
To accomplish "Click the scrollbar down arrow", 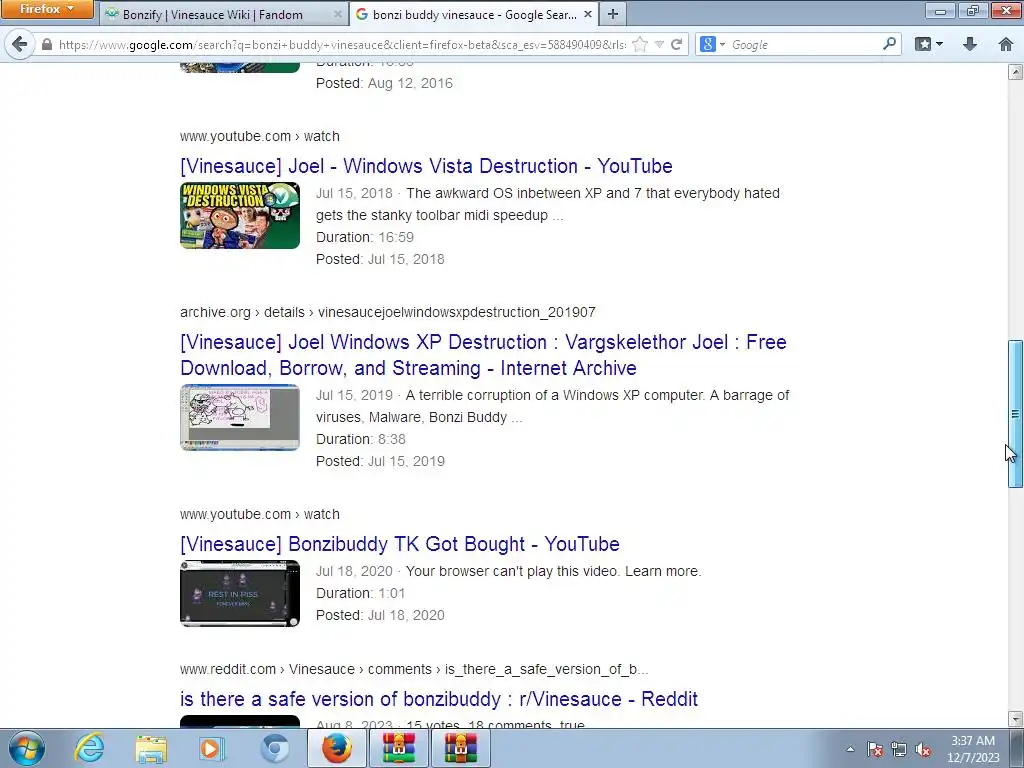I will (x=1015, y=719).
